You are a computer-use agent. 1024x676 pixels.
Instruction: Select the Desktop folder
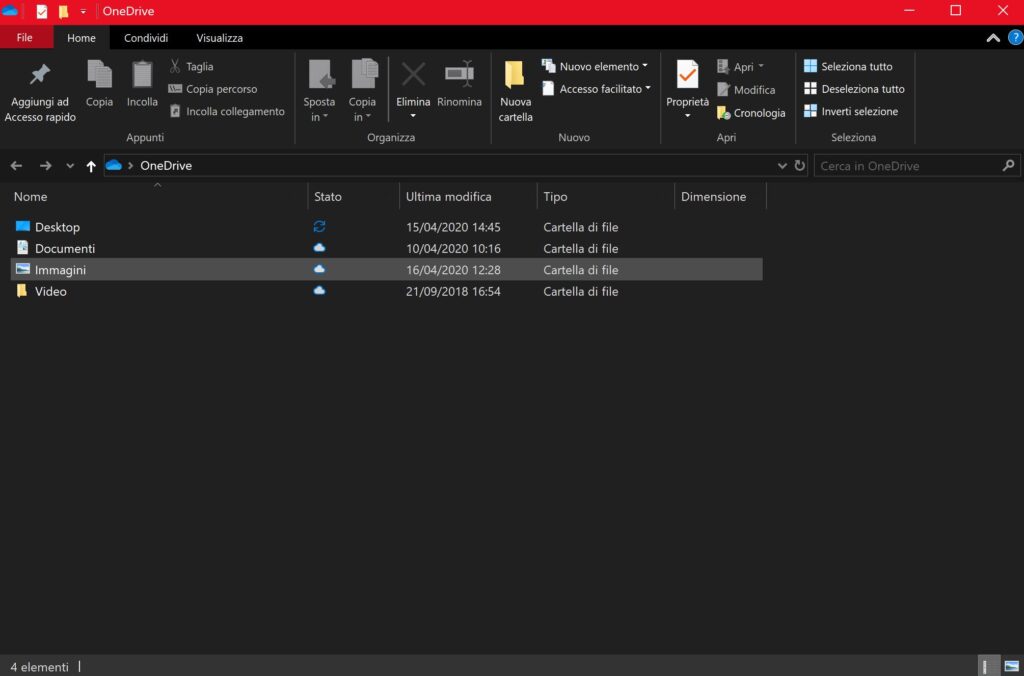(x=387, y=227)
